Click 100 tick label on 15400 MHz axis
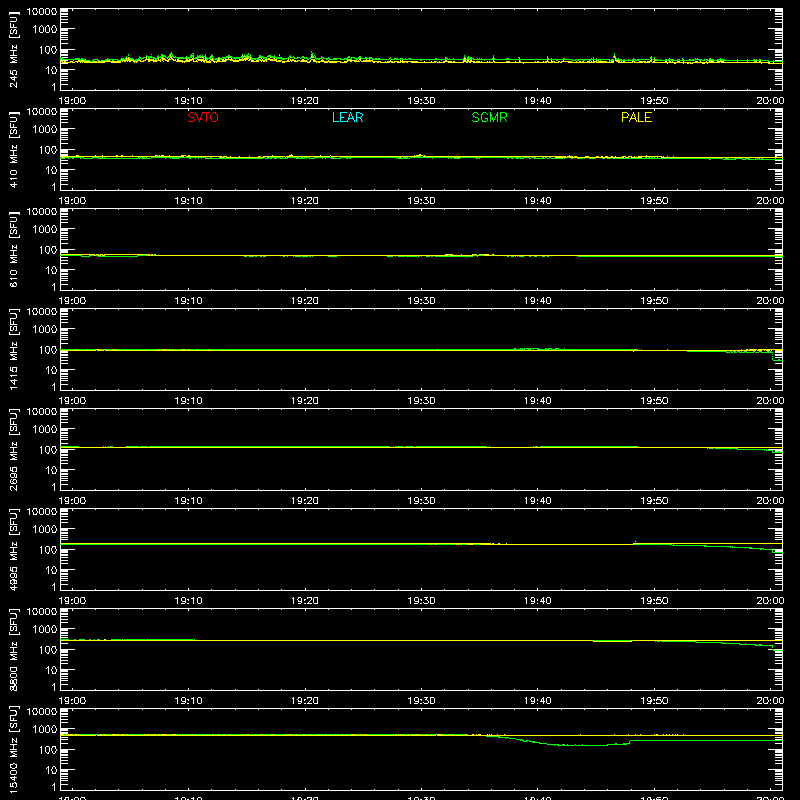The height and width of the screenshot is (800, 800). pyautogui.click(x=48, y=749)
